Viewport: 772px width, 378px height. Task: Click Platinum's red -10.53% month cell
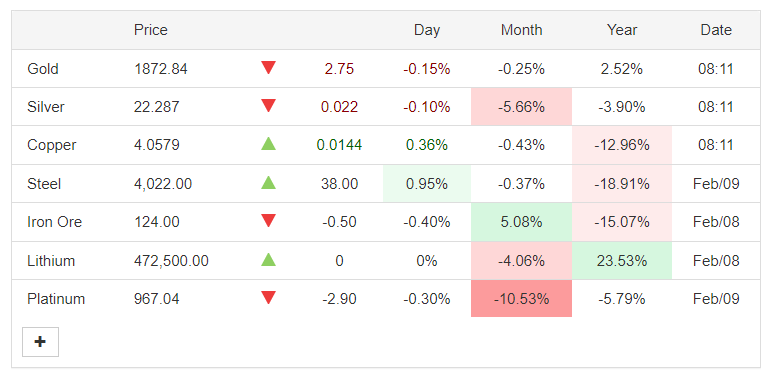click(521, 299)
